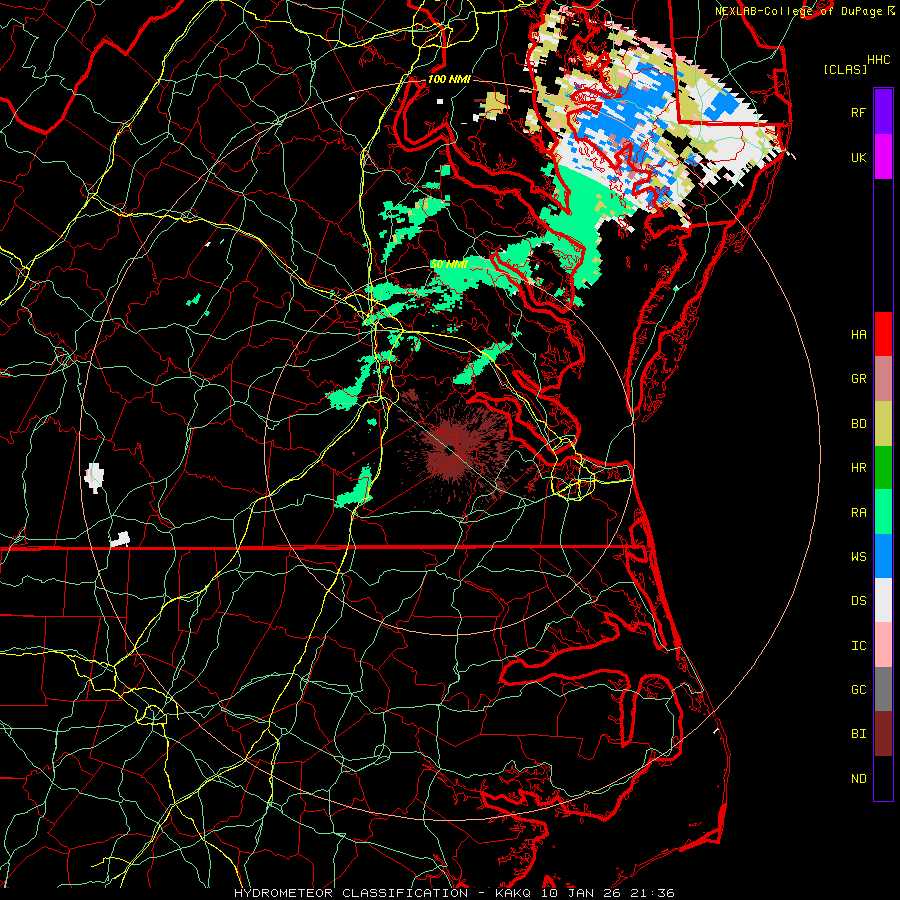
Task: Click the HA red legend swatch
Action: pyautogui.click(x=883, y=334)
